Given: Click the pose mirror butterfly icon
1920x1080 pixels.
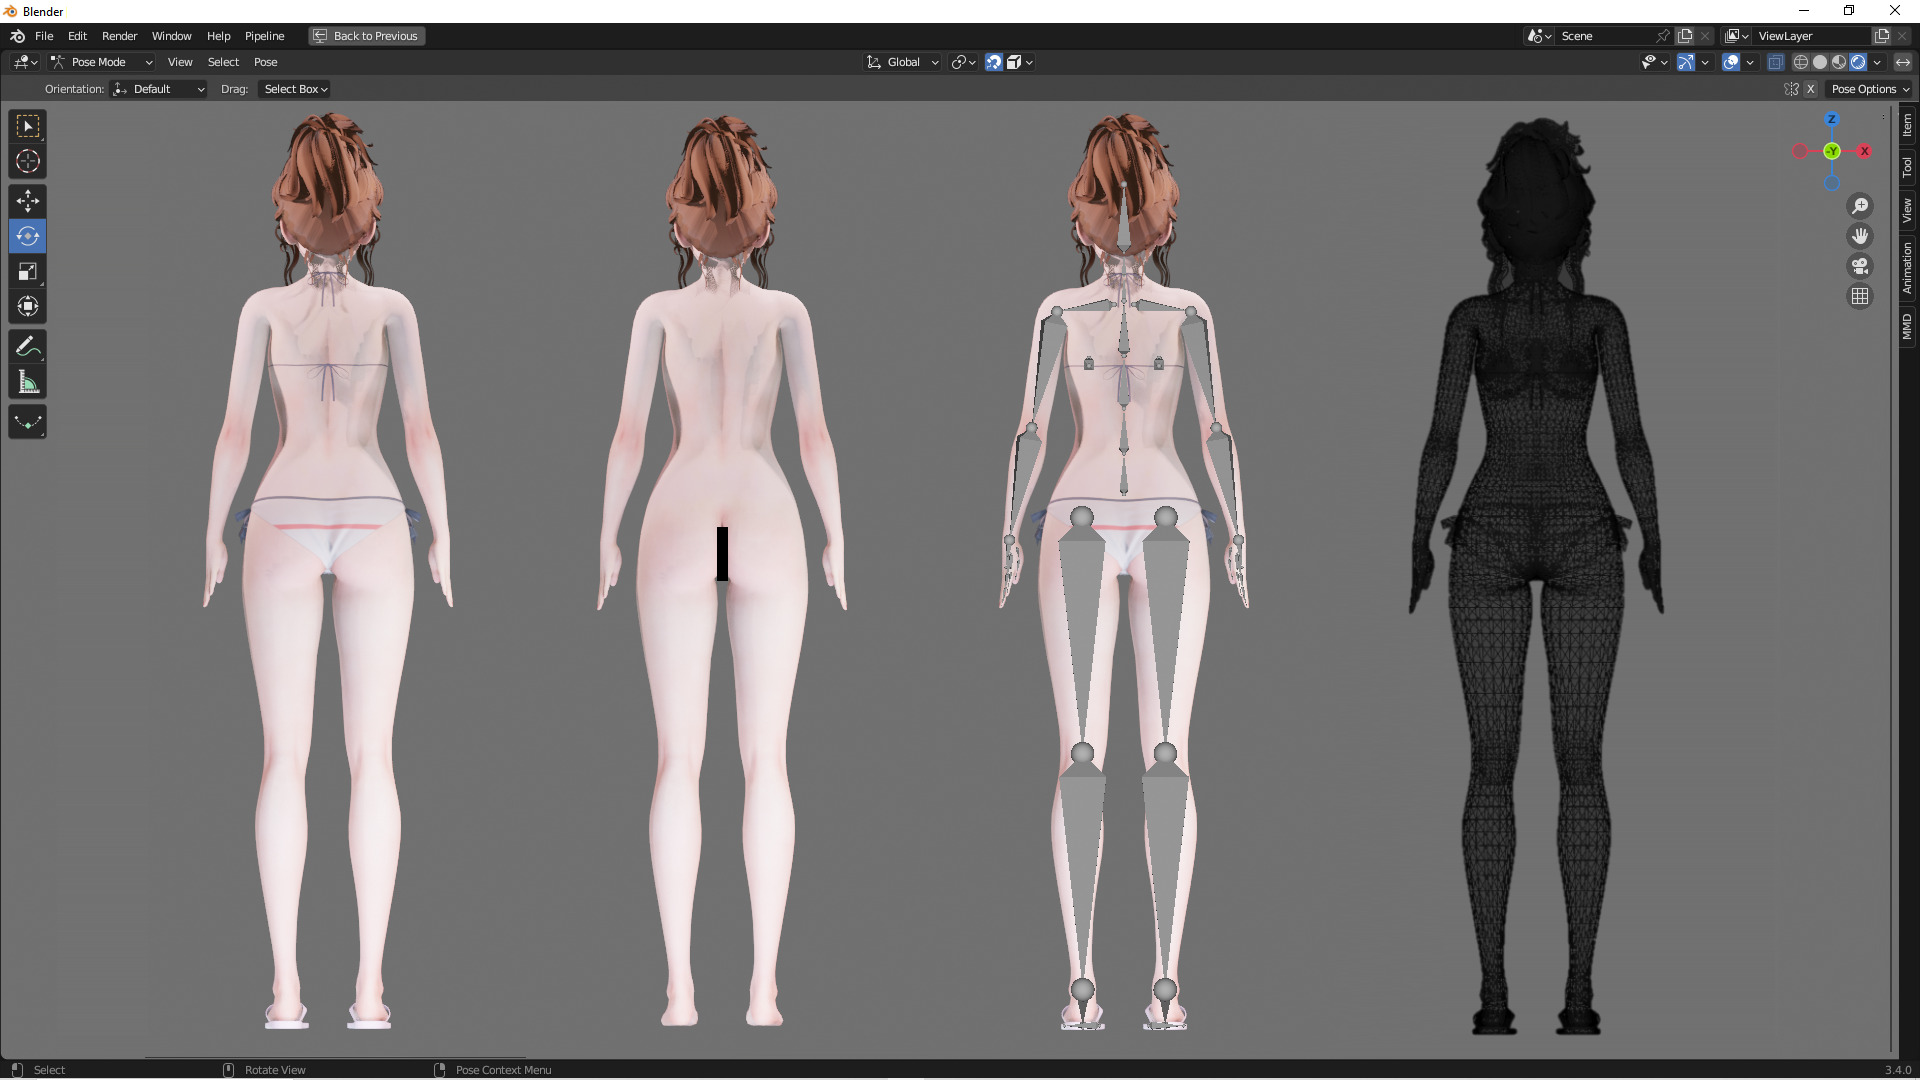Looking at the screenshot, I should pyautogui.click(x=1791, y=89).
